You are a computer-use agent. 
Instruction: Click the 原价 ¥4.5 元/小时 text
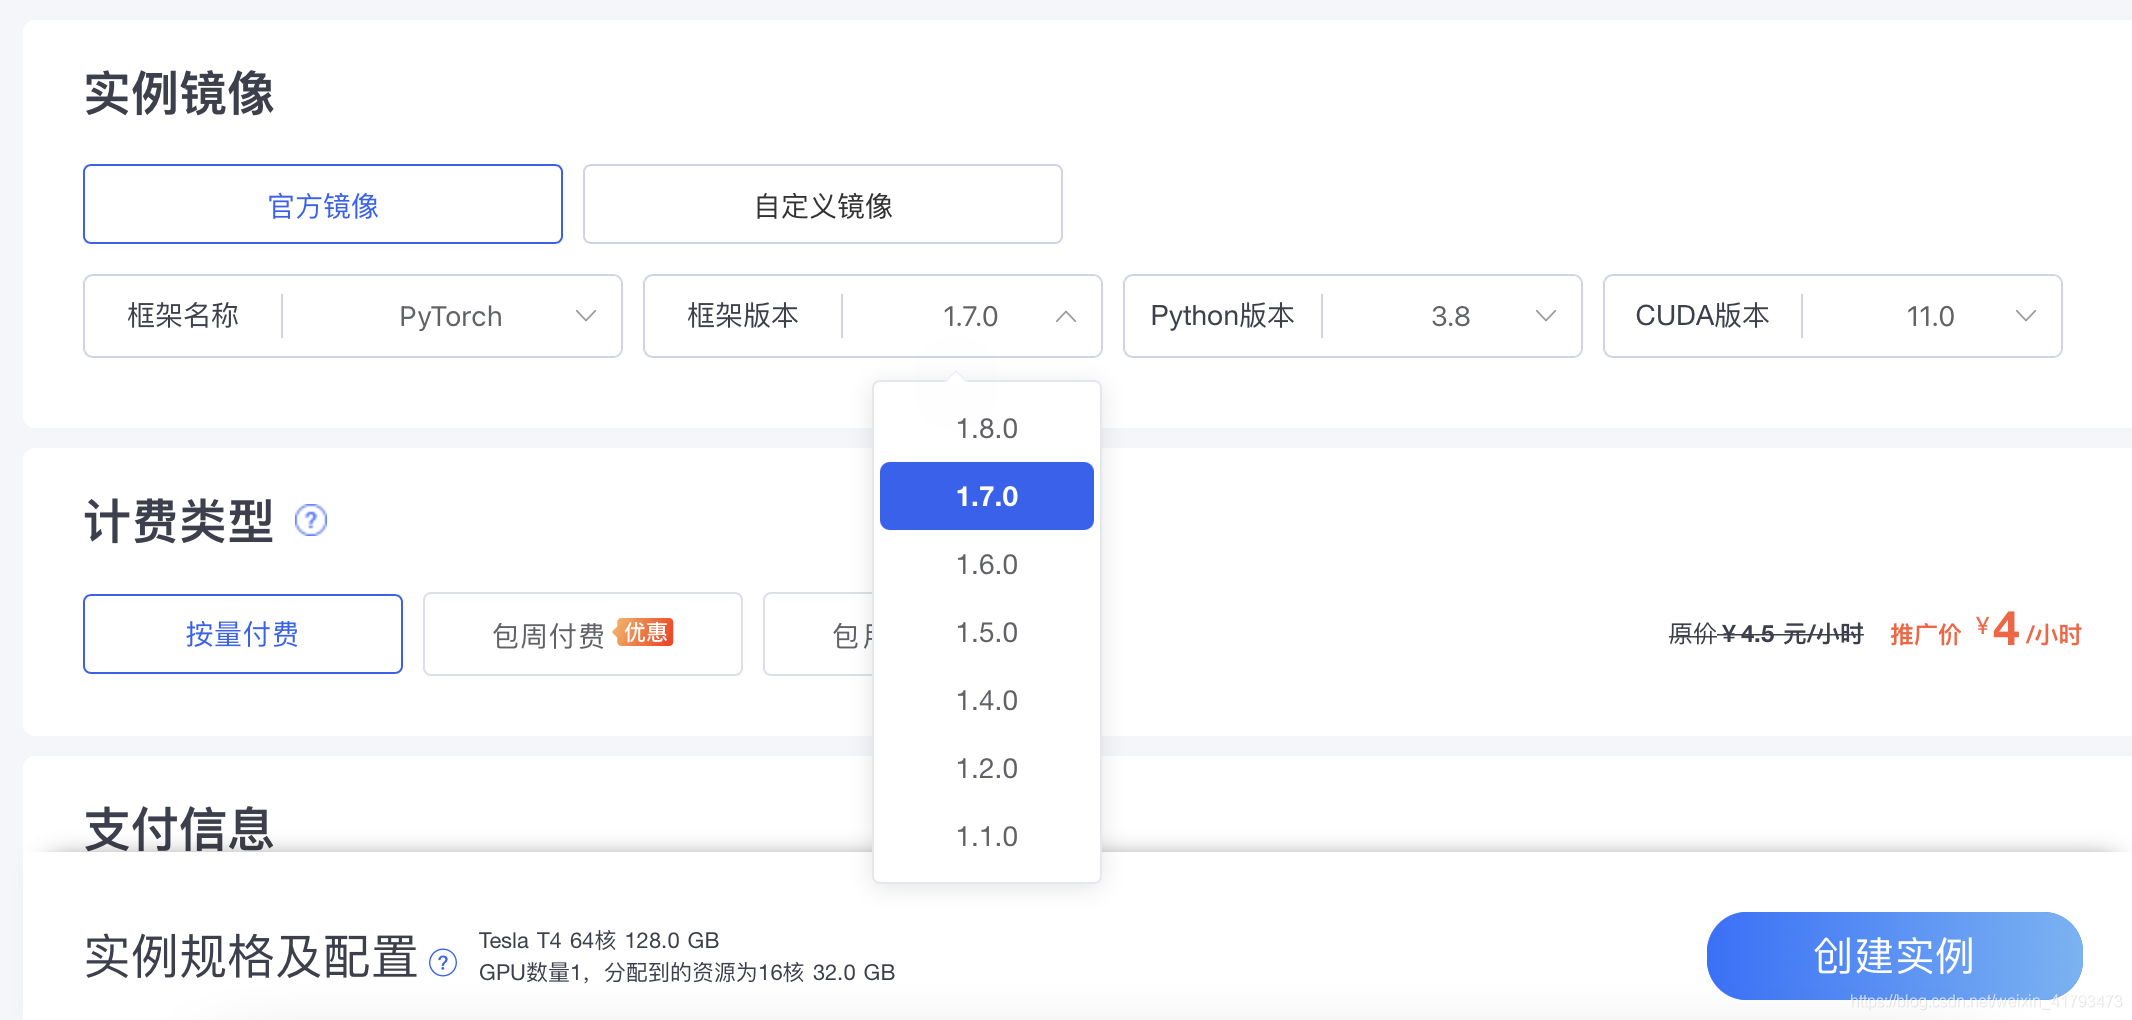click(1766, 634)
